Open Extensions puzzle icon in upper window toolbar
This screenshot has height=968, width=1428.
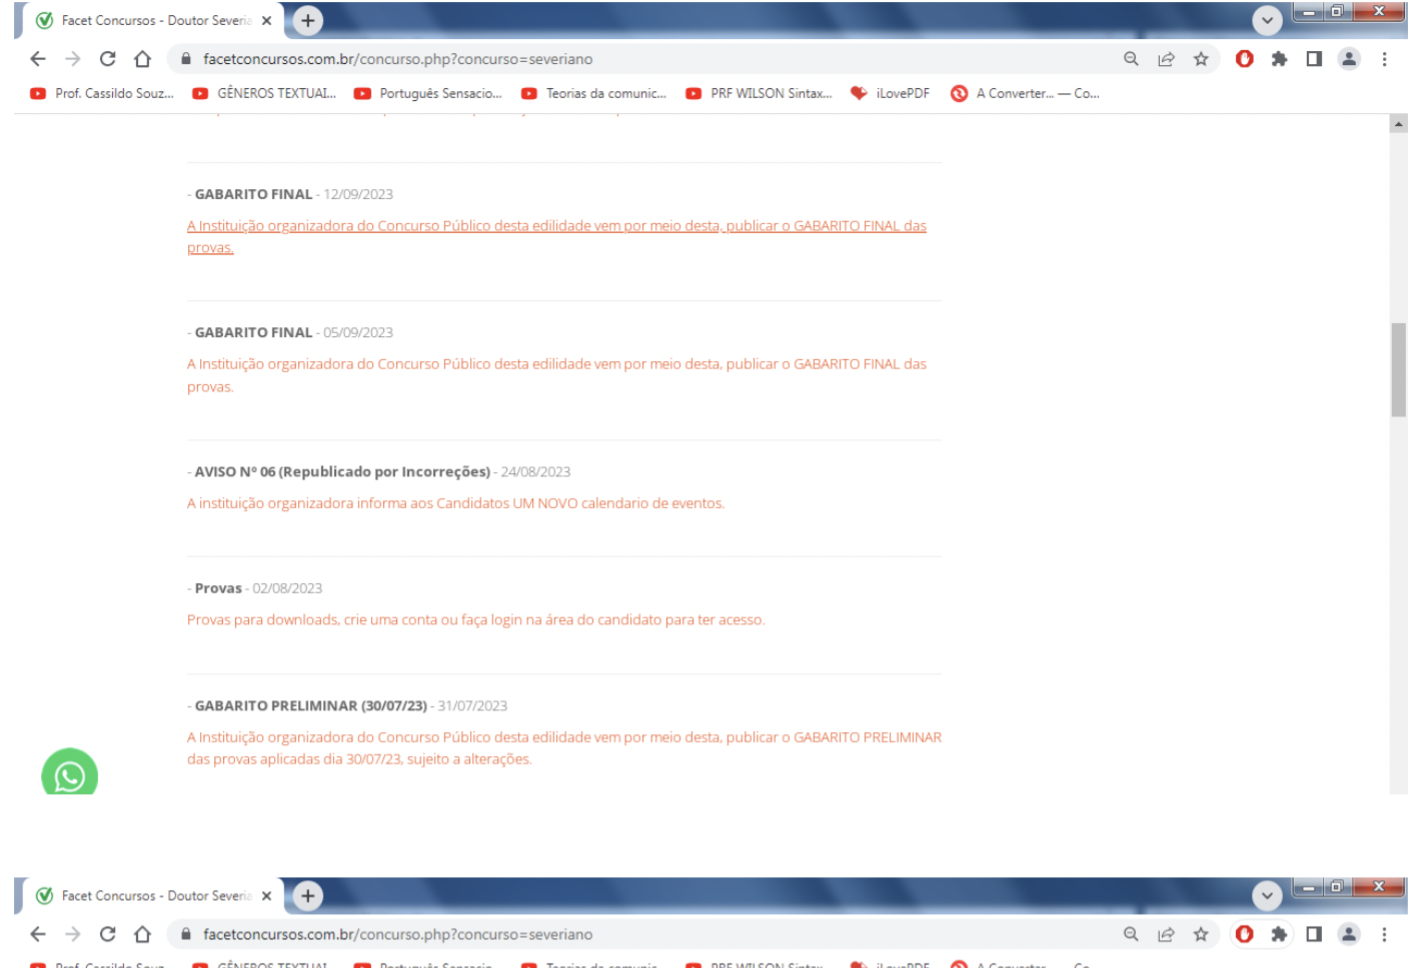point(1278,59)
